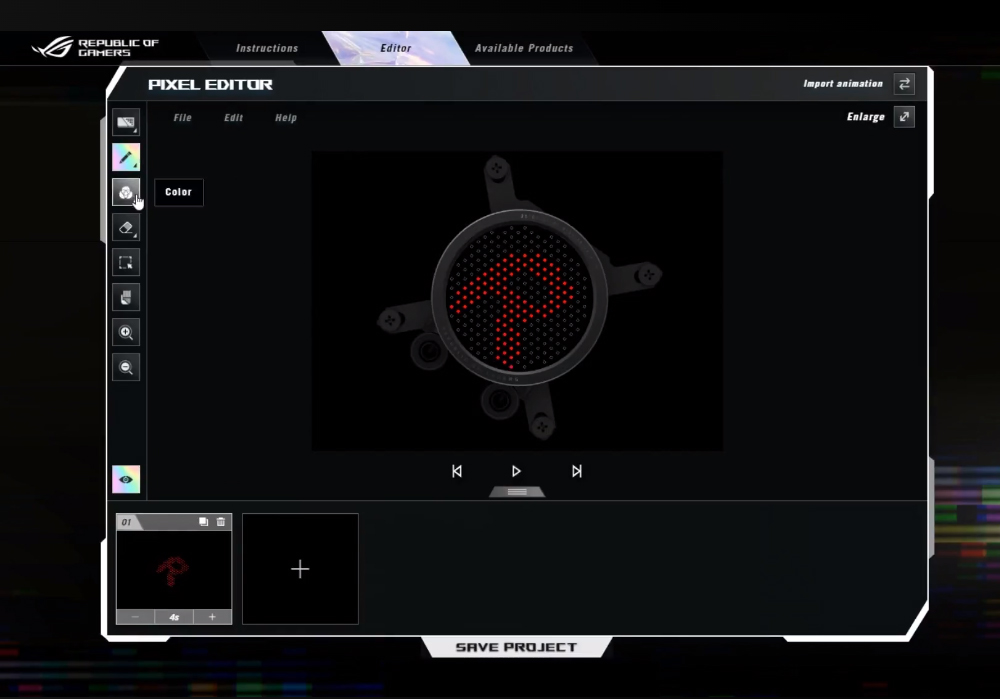Click the SAVE PROJECT button
The image size is (1000, 699).
click(x=516, y=647)
